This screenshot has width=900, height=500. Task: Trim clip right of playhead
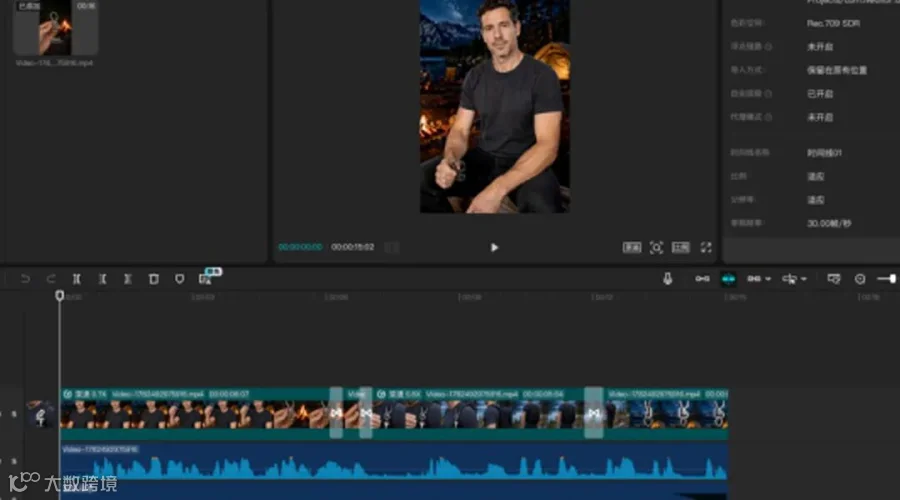click(x=127, y=279)
